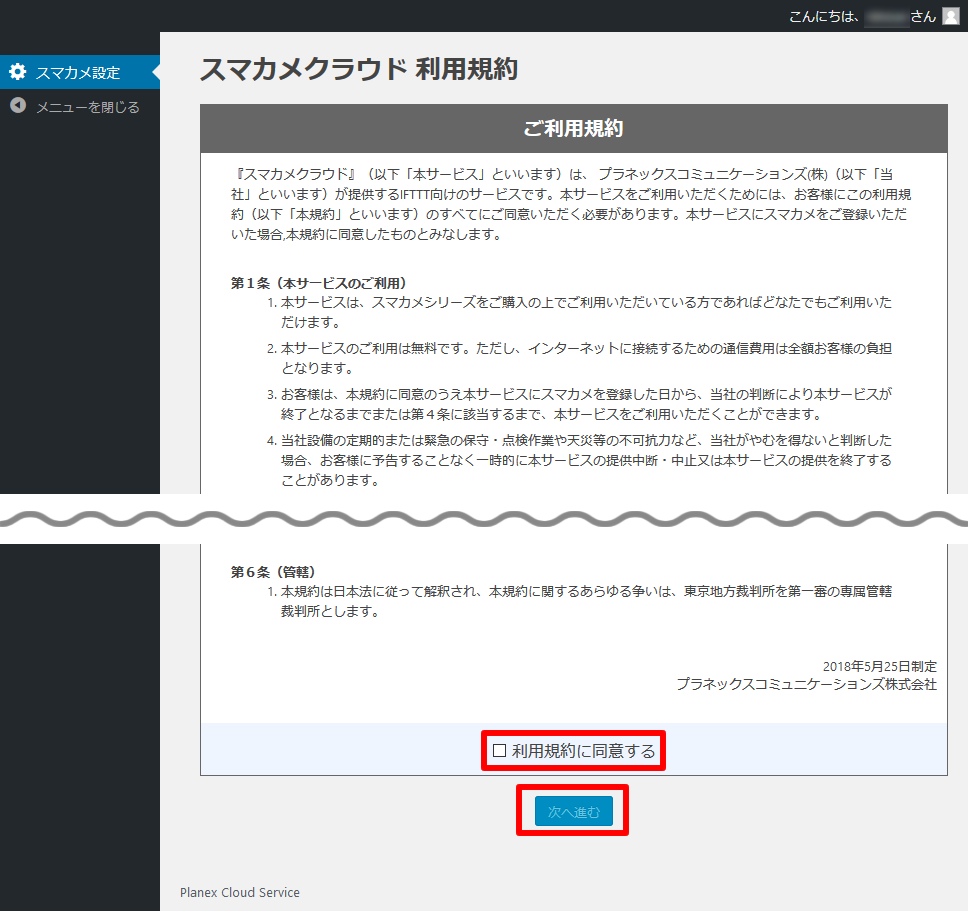Click the line mentioning 東京地方裁判所を第一審の専属管轄
The width and height of the screenshot is (968, 911).
pos(586,591)
